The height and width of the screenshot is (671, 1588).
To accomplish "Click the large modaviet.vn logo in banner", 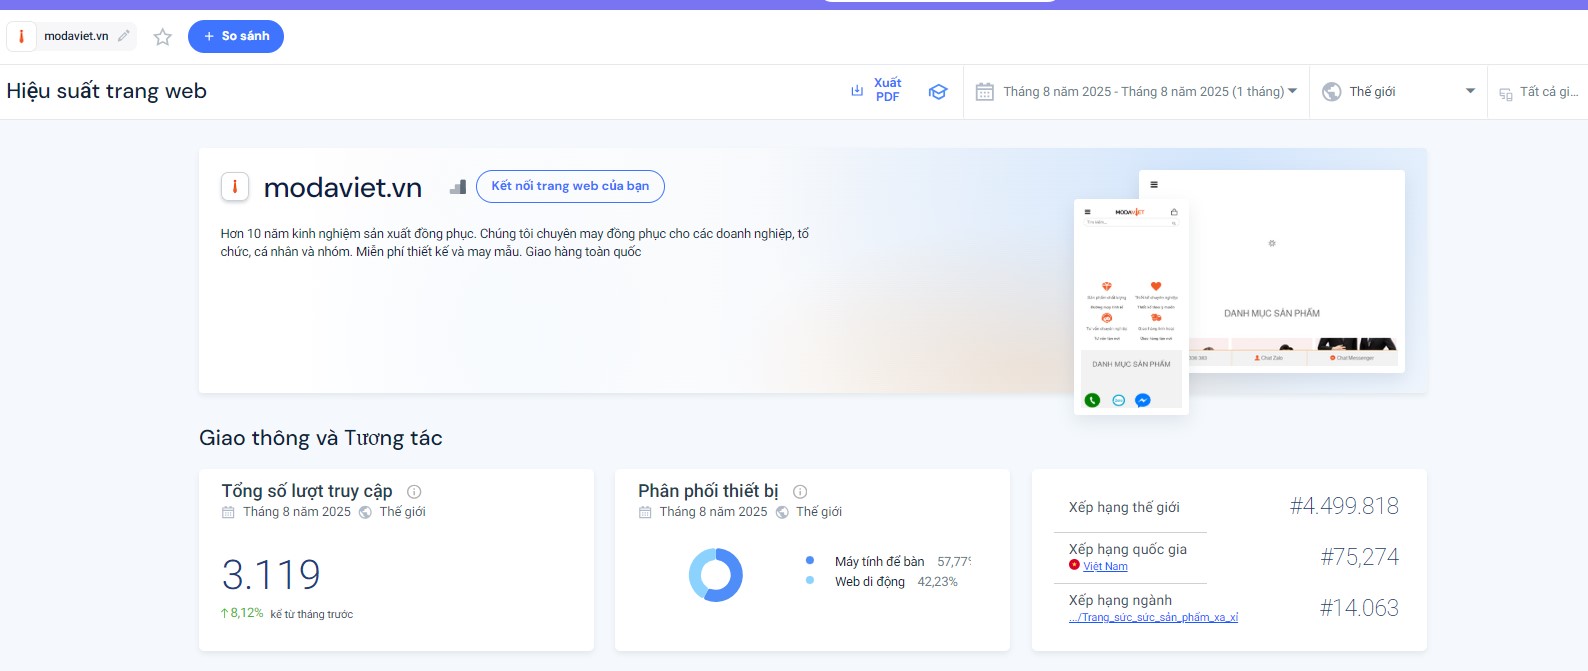I will click(234, 187).
